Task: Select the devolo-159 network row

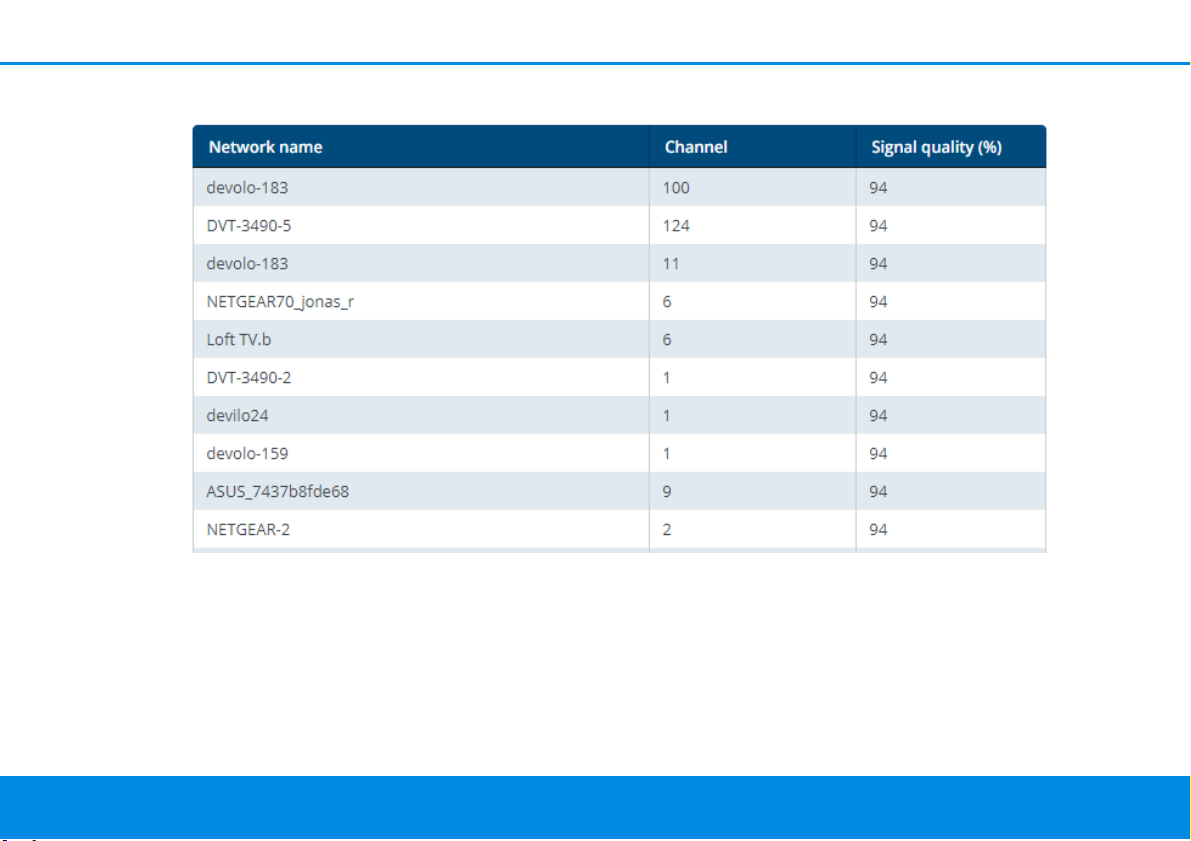Action: (x=619, y=454)
